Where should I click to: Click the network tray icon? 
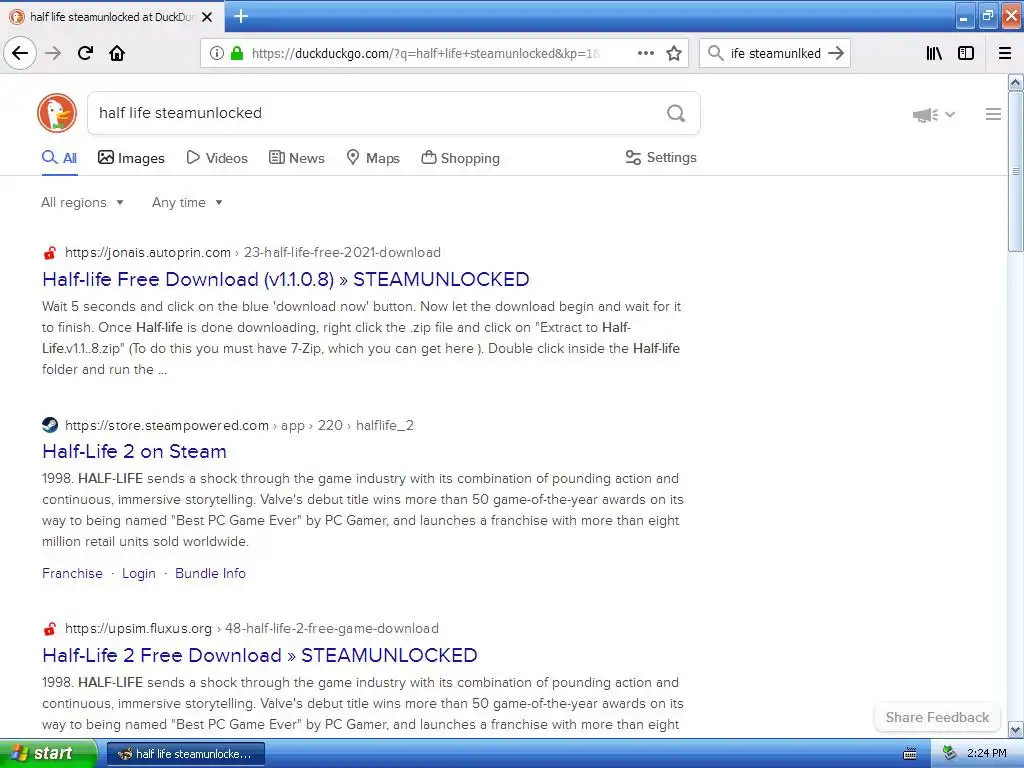(950, 754)
